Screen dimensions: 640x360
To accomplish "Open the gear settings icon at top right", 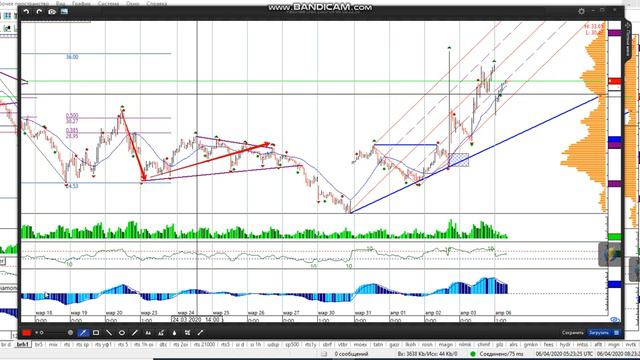I will pos(581,11).
